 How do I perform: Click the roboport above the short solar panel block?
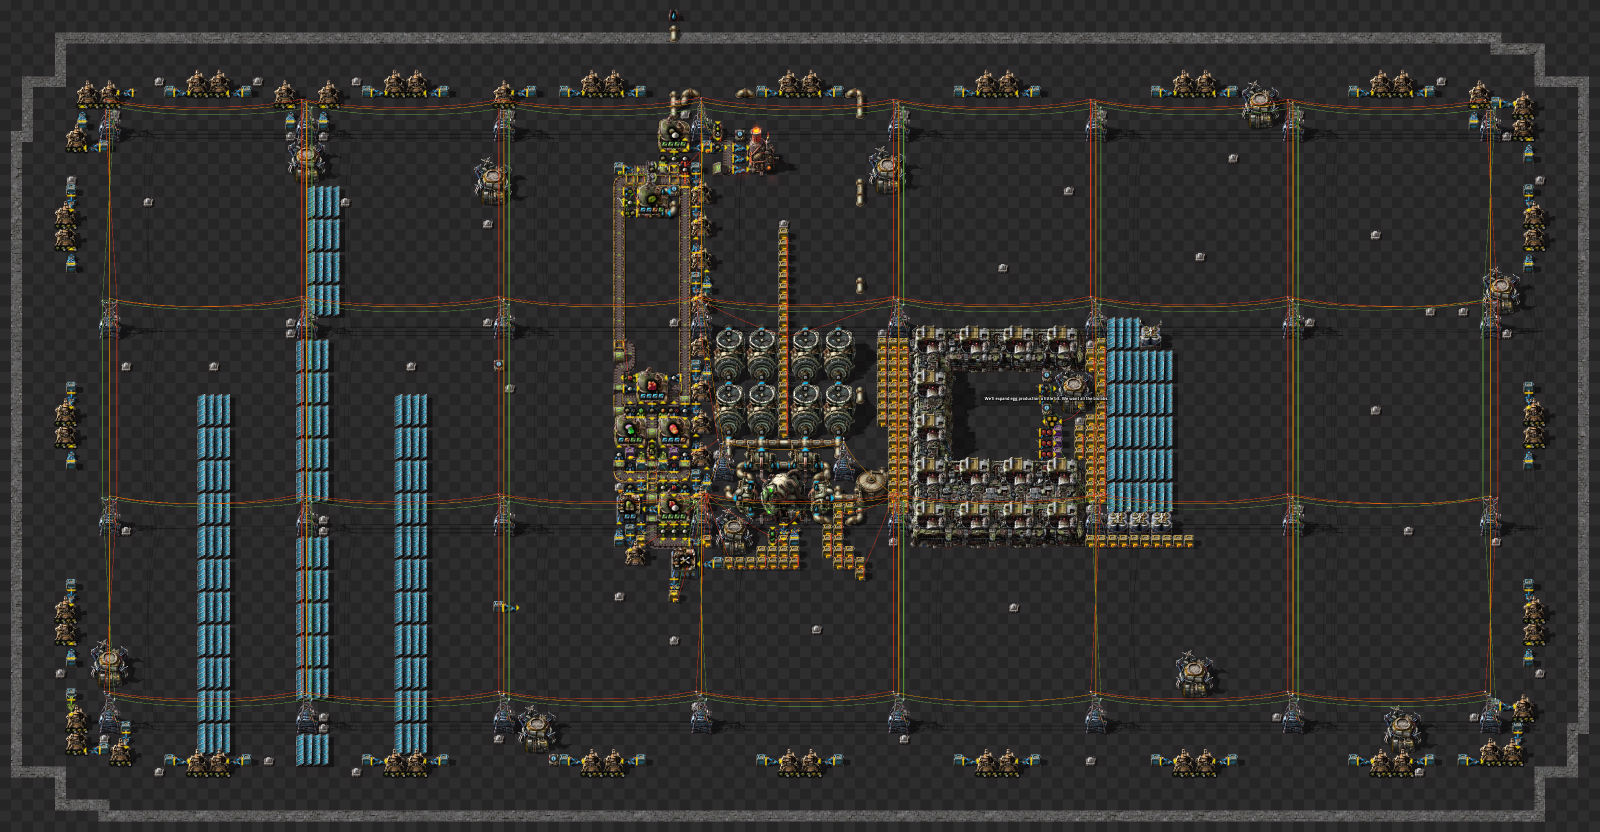(x=308, y=161)
